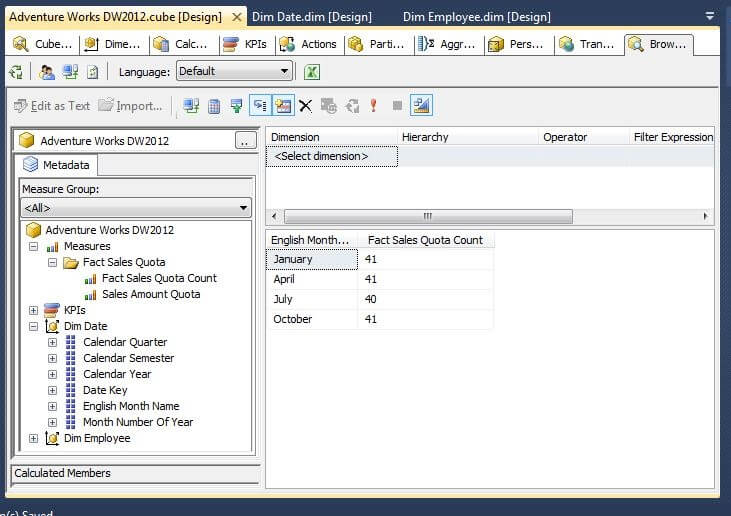Open the Language dropdown
Screen dimensions: 731x516
pyautogui.click(x=234, y=71)
